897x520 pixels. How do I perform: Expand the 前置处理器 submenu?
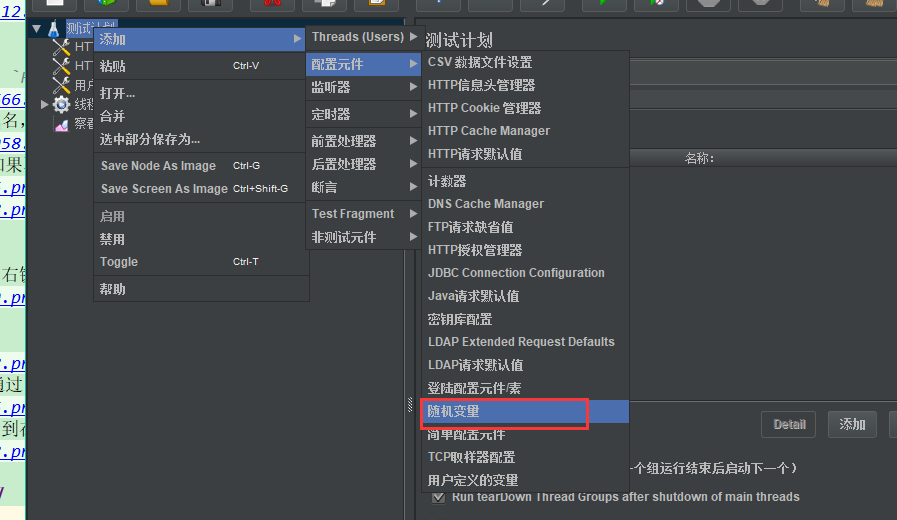click(x=364, y=141)
